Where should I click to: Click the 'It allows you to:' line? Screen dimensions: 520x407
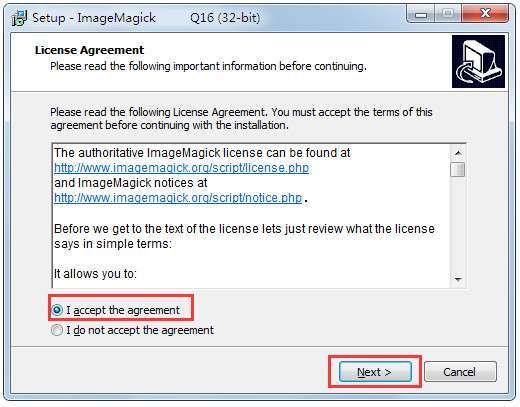[x=95, y=274]
